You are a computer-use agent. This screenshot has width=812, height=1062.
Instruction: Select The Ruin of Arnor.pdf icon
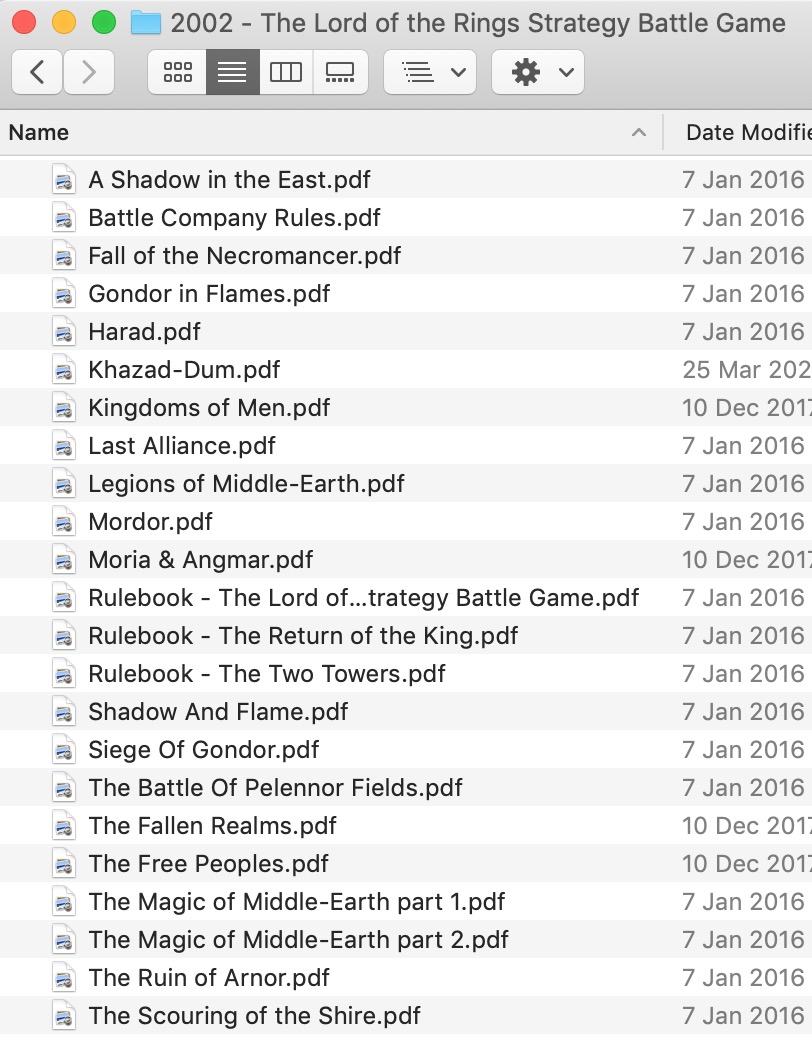click(64, 978)
